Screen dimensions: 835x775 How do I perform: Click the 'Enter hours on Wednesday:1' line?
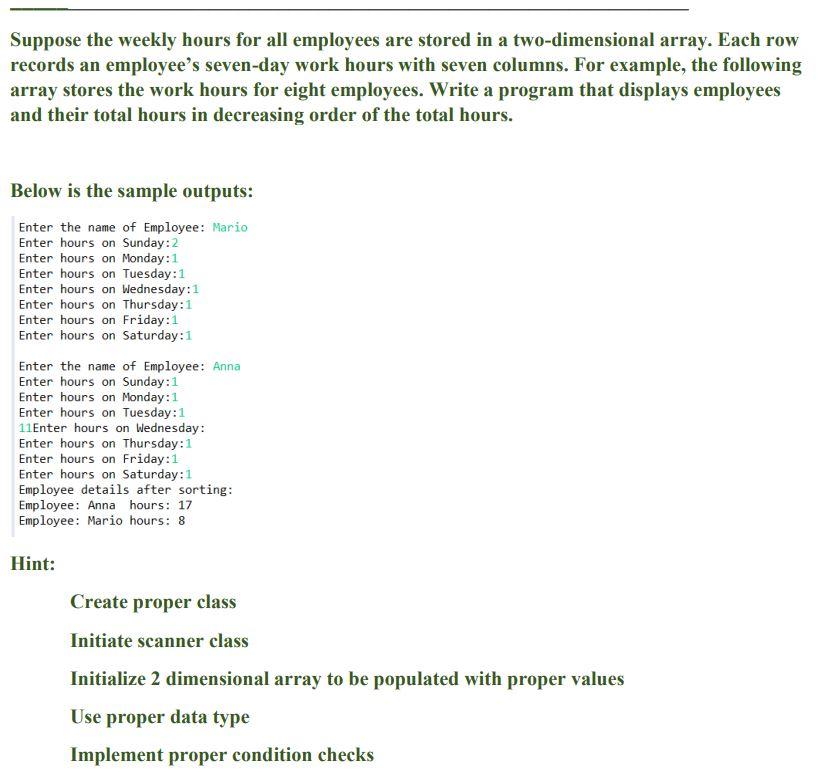coord(109,289)
